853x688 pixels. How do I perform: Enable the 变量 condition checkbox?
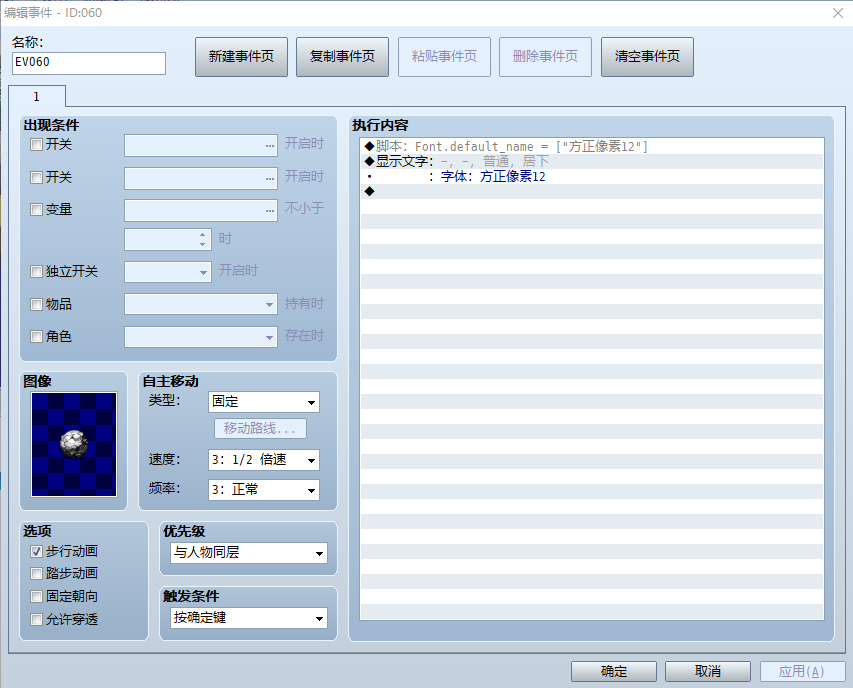[x=36, y=209]
